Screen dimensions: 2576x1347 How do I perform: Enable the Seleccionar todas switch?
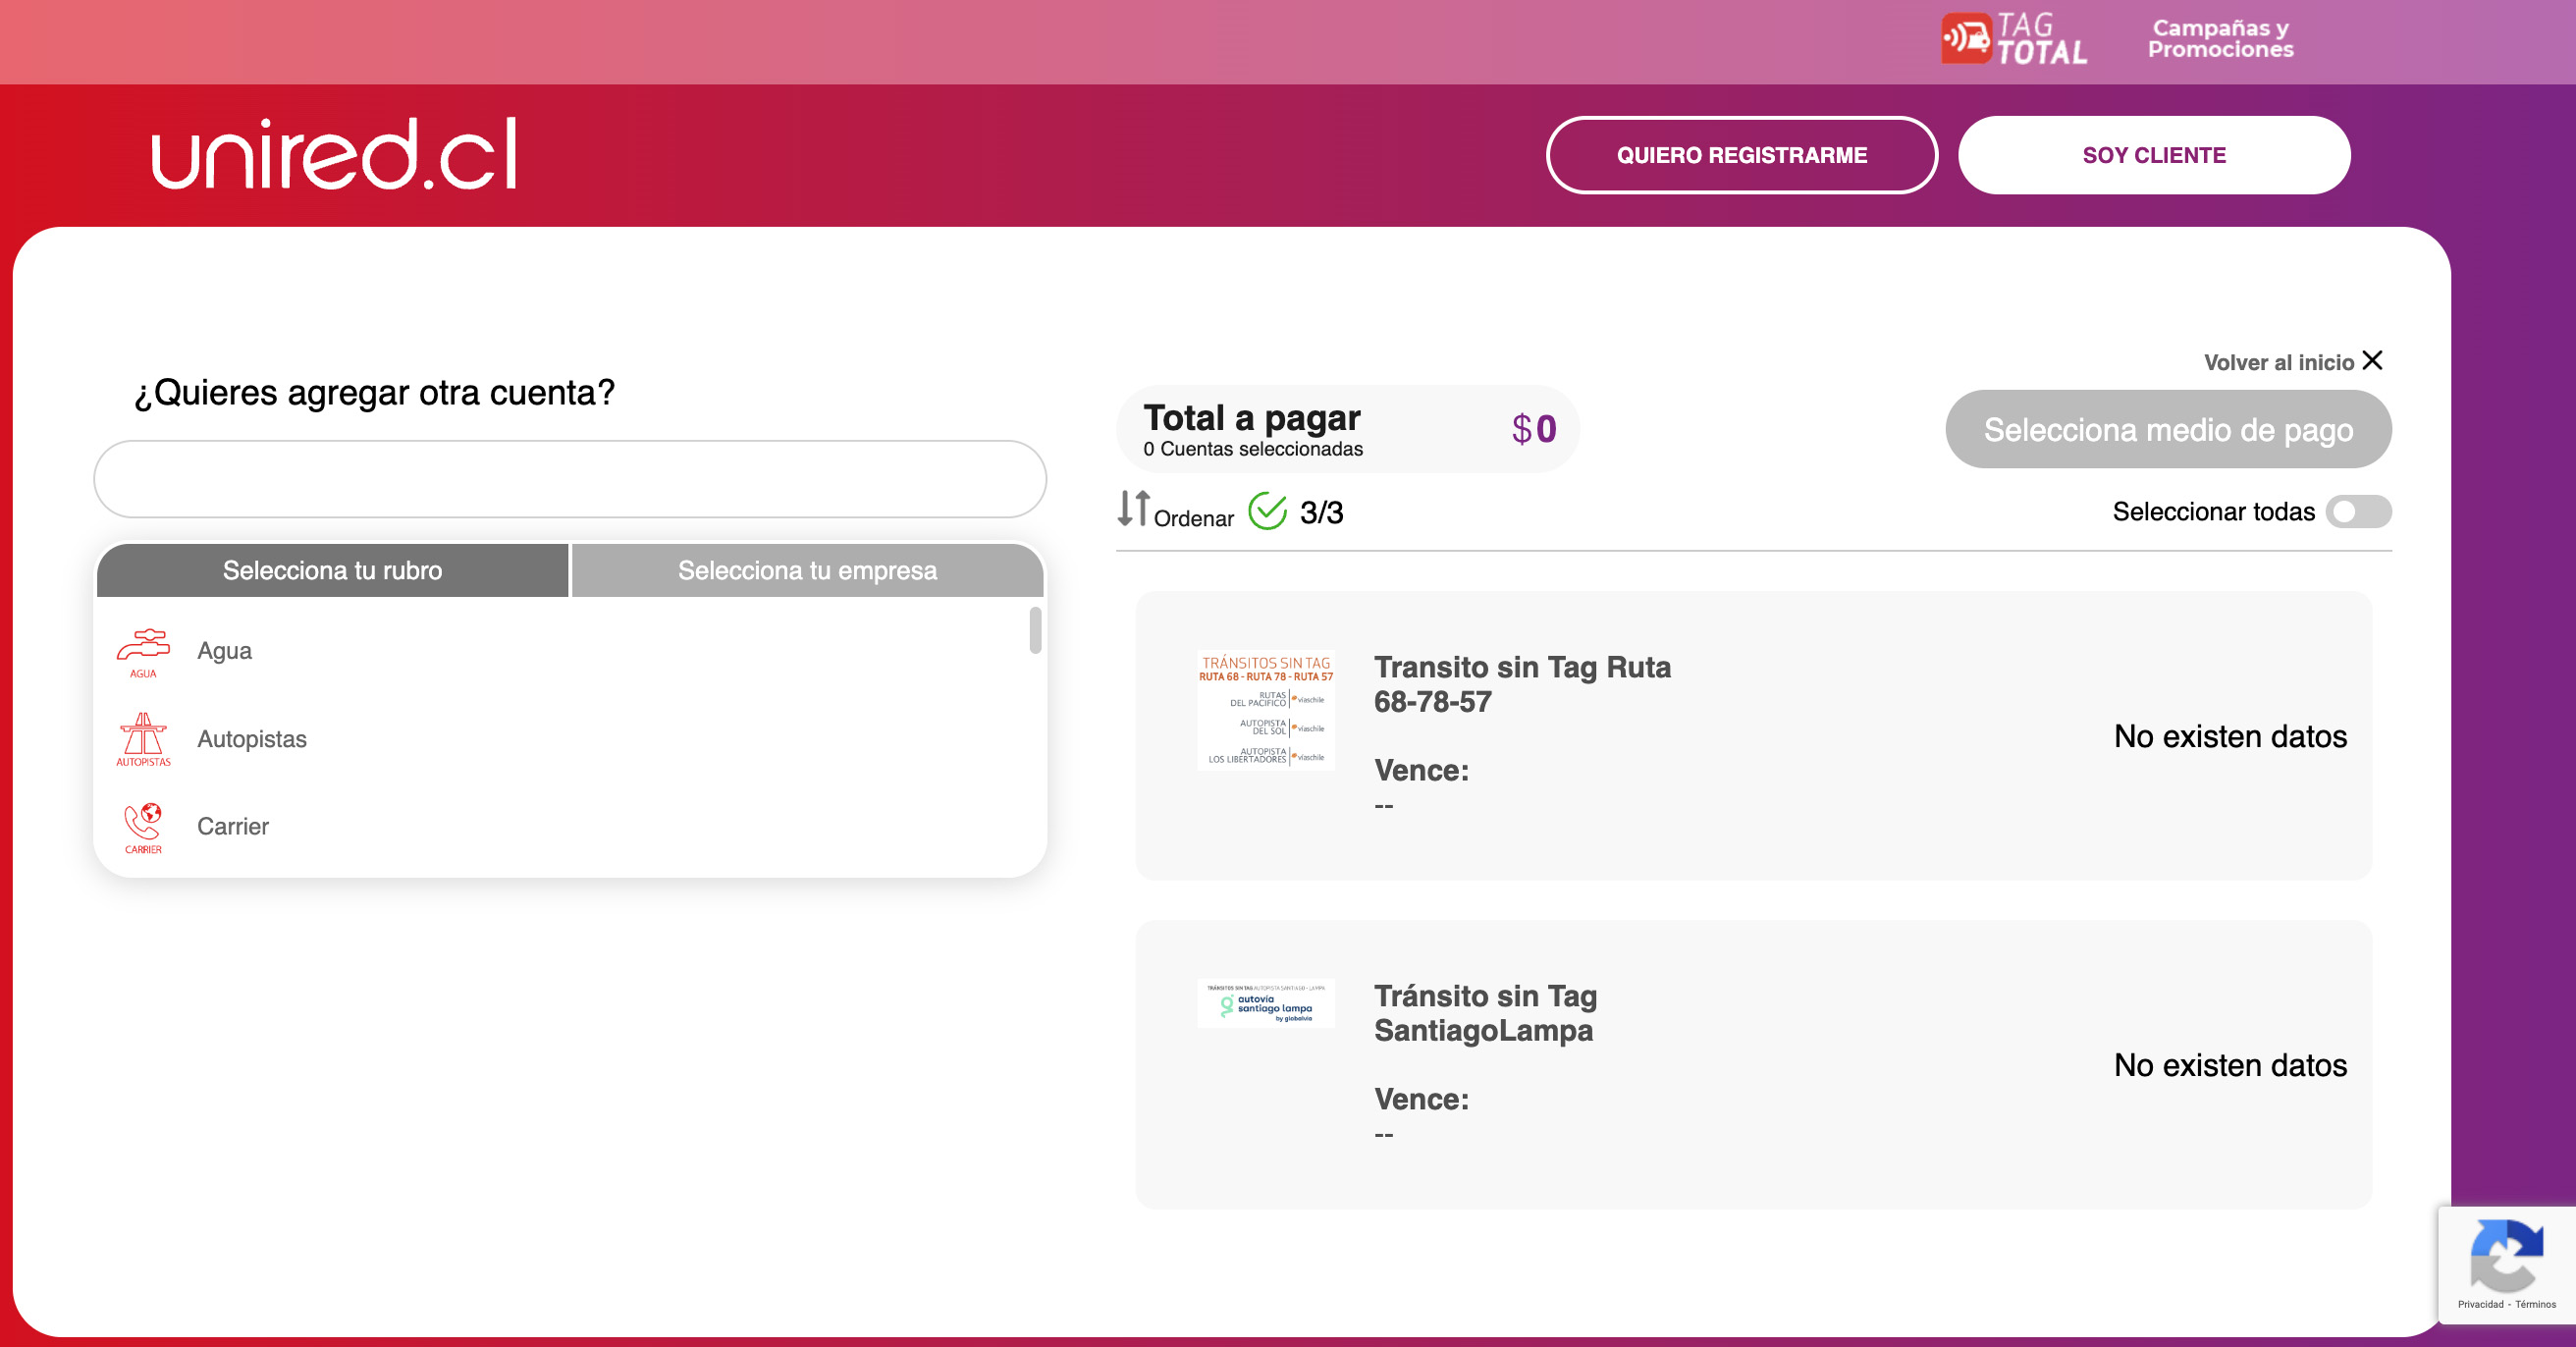pyautogui.click(x=2357, y=512)
